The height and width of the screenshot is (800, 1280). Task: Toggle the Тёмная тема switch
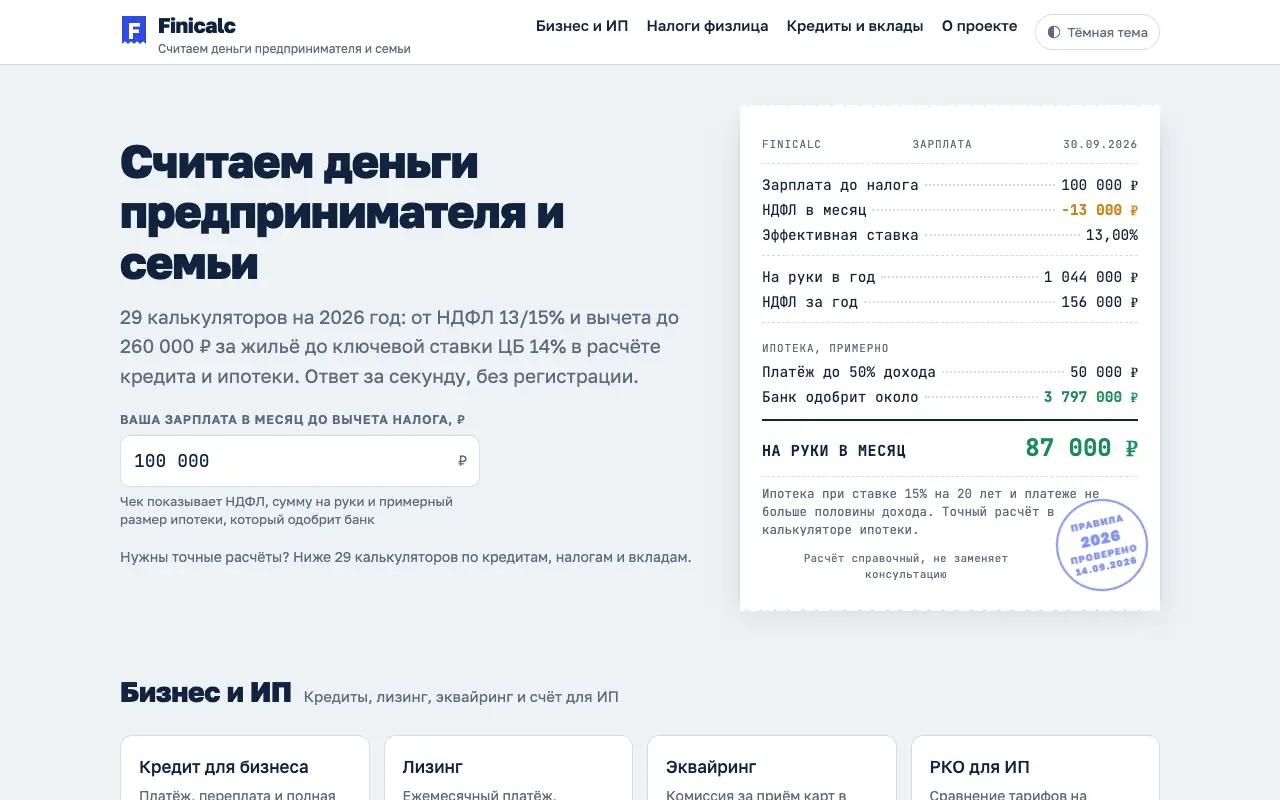click(x=1097, y=32)
